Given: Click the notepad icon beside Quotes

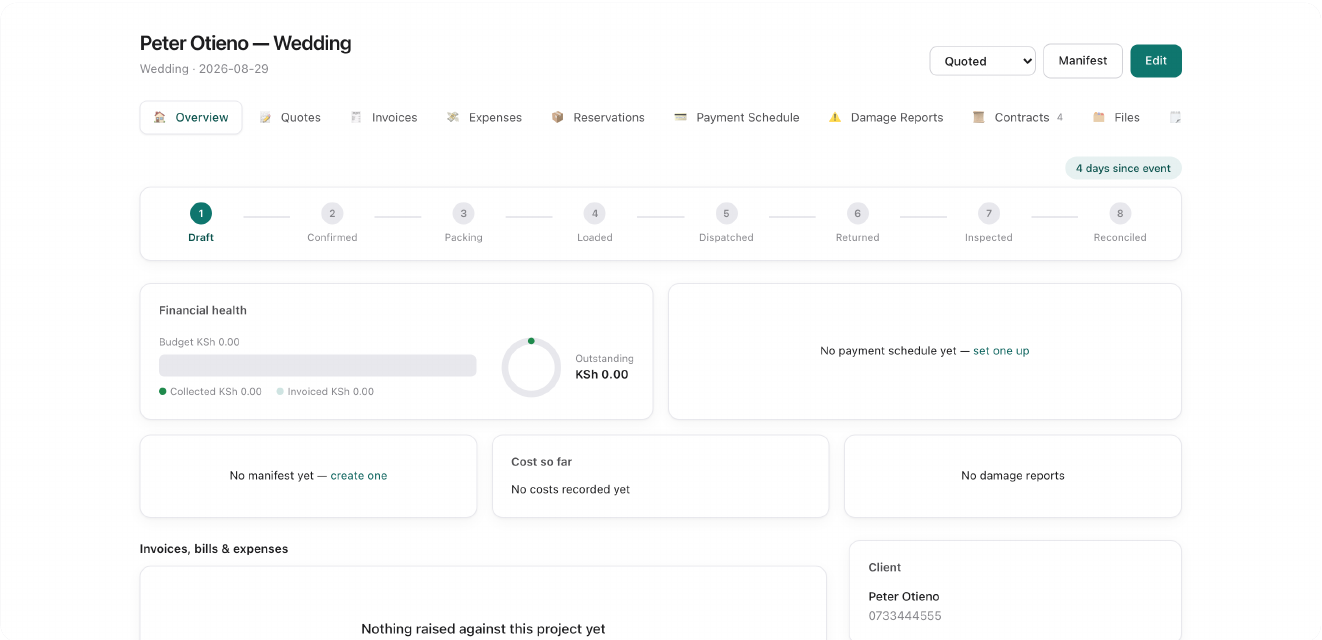Looking at the screenshot, I should [x=265, y=117].
